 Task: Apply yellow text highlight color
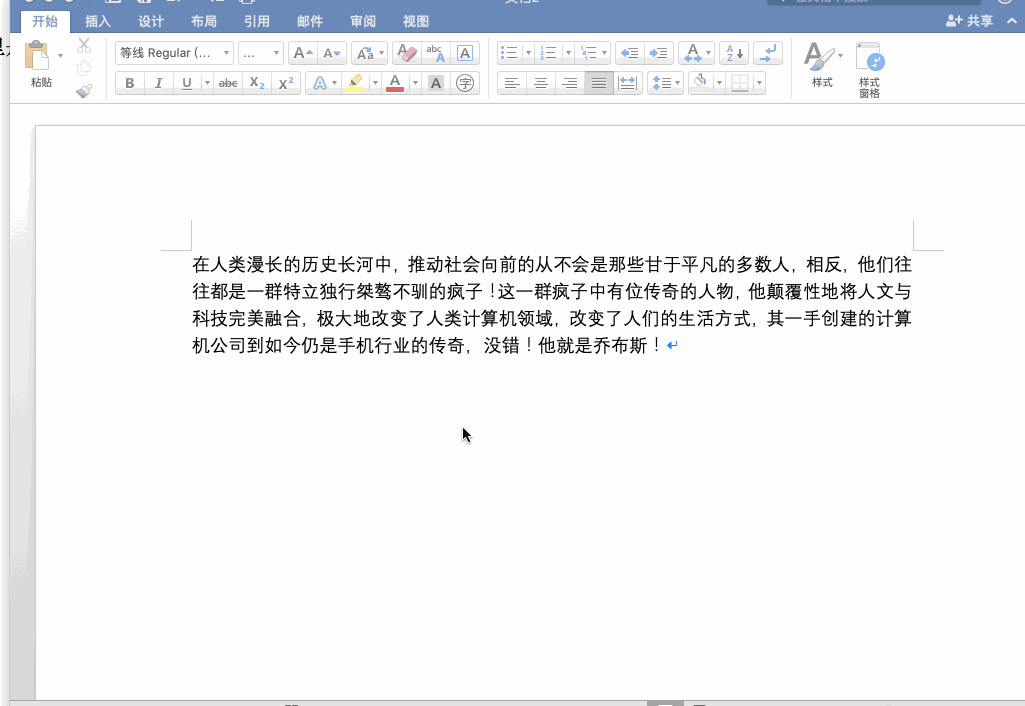(x=355, y=83)
